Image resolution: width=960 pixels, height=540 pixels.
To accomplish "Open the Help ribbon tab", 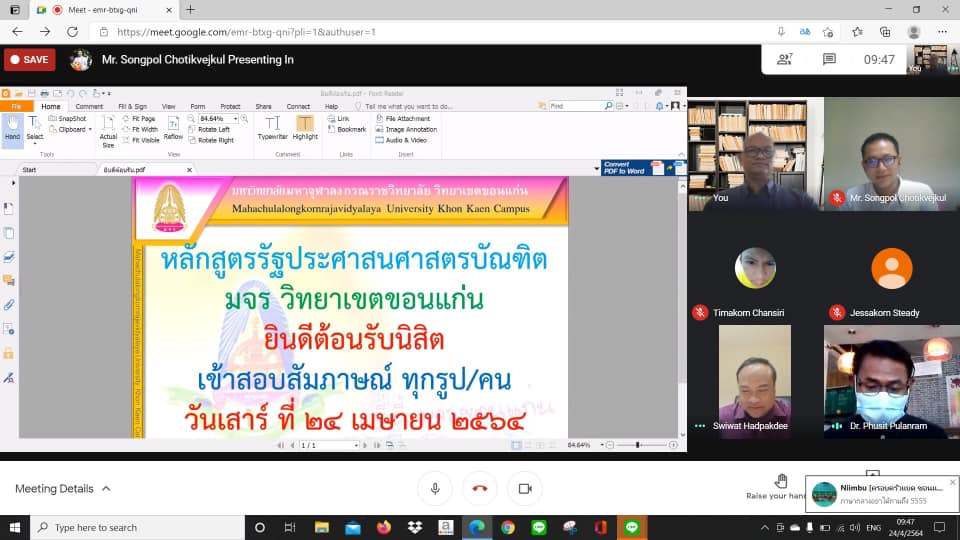I will 331,107.
